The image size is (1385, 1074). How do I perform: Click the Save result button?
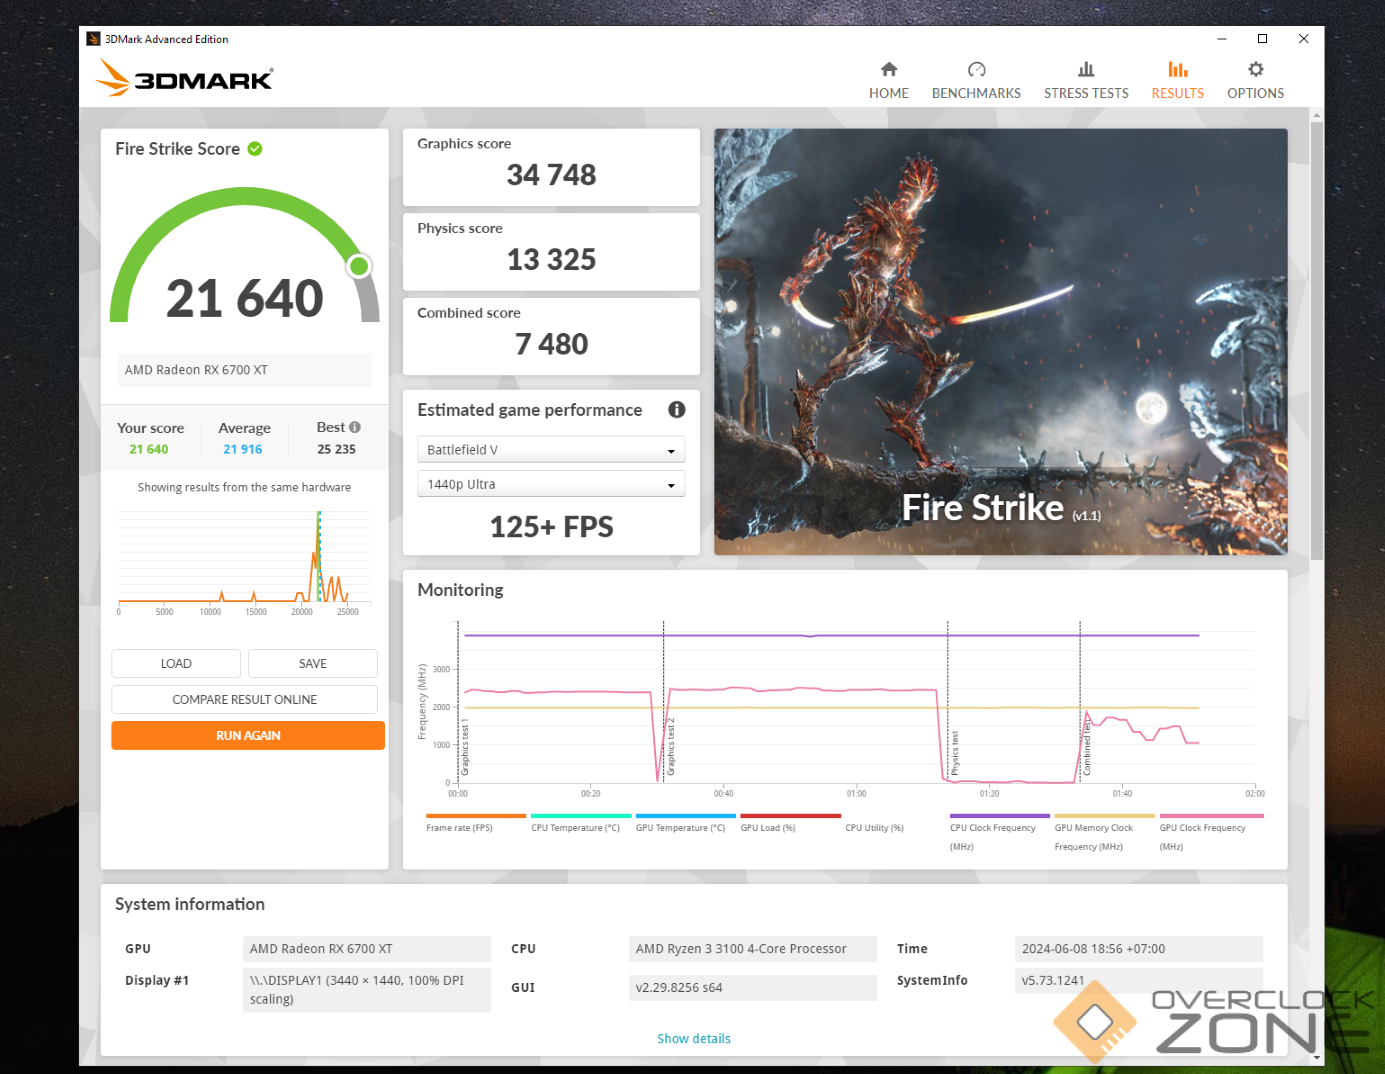pyautogui.click(x=312, y=664)
